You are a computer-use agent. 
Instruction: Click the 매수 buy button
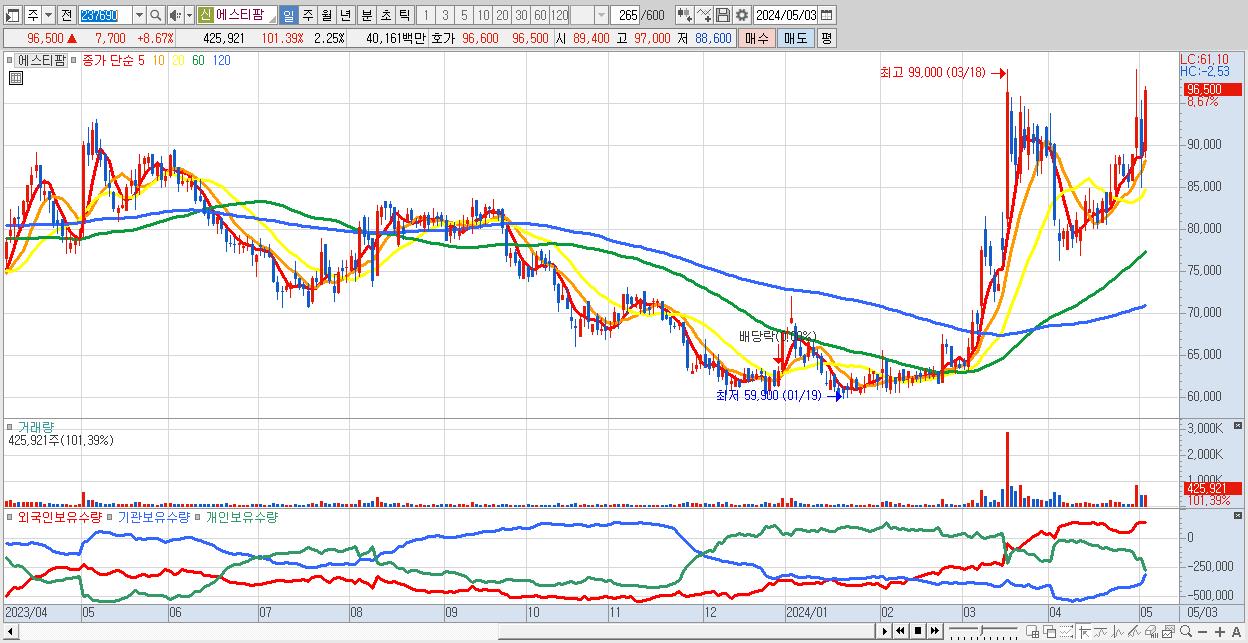pos(757,38)
